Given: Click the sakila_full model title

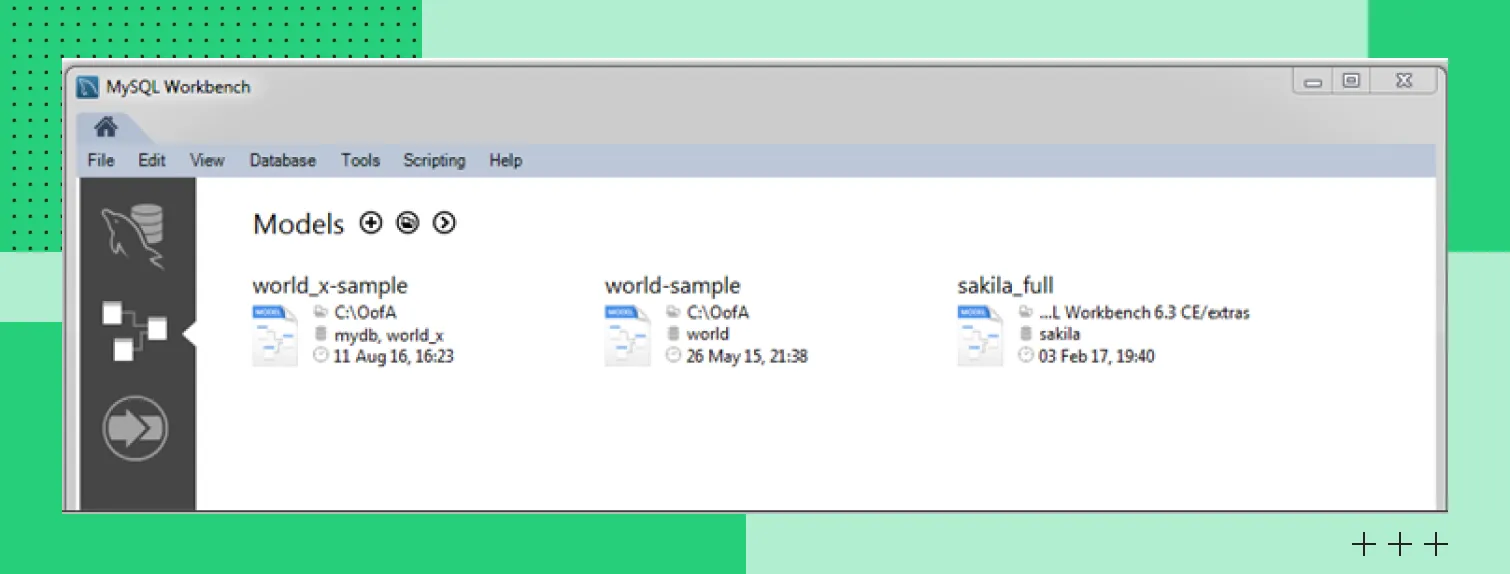Looking at the screenshot, I should coord(1005,286).
